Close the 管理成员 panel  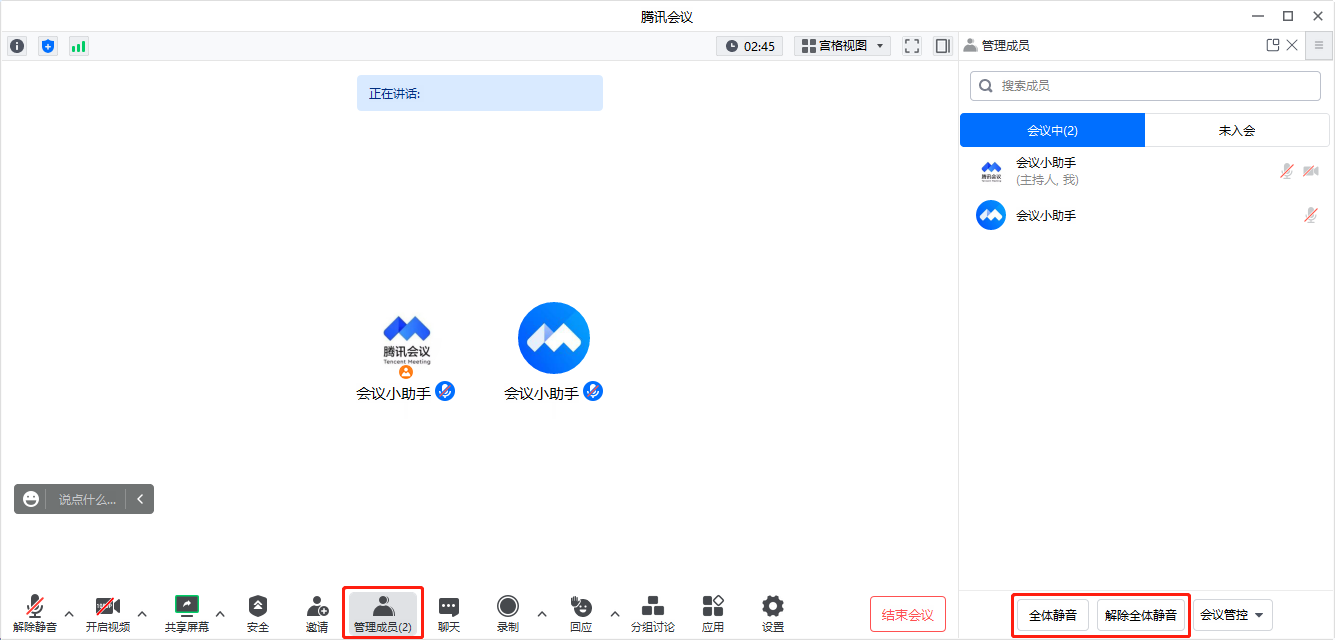tap(1292, 45)
